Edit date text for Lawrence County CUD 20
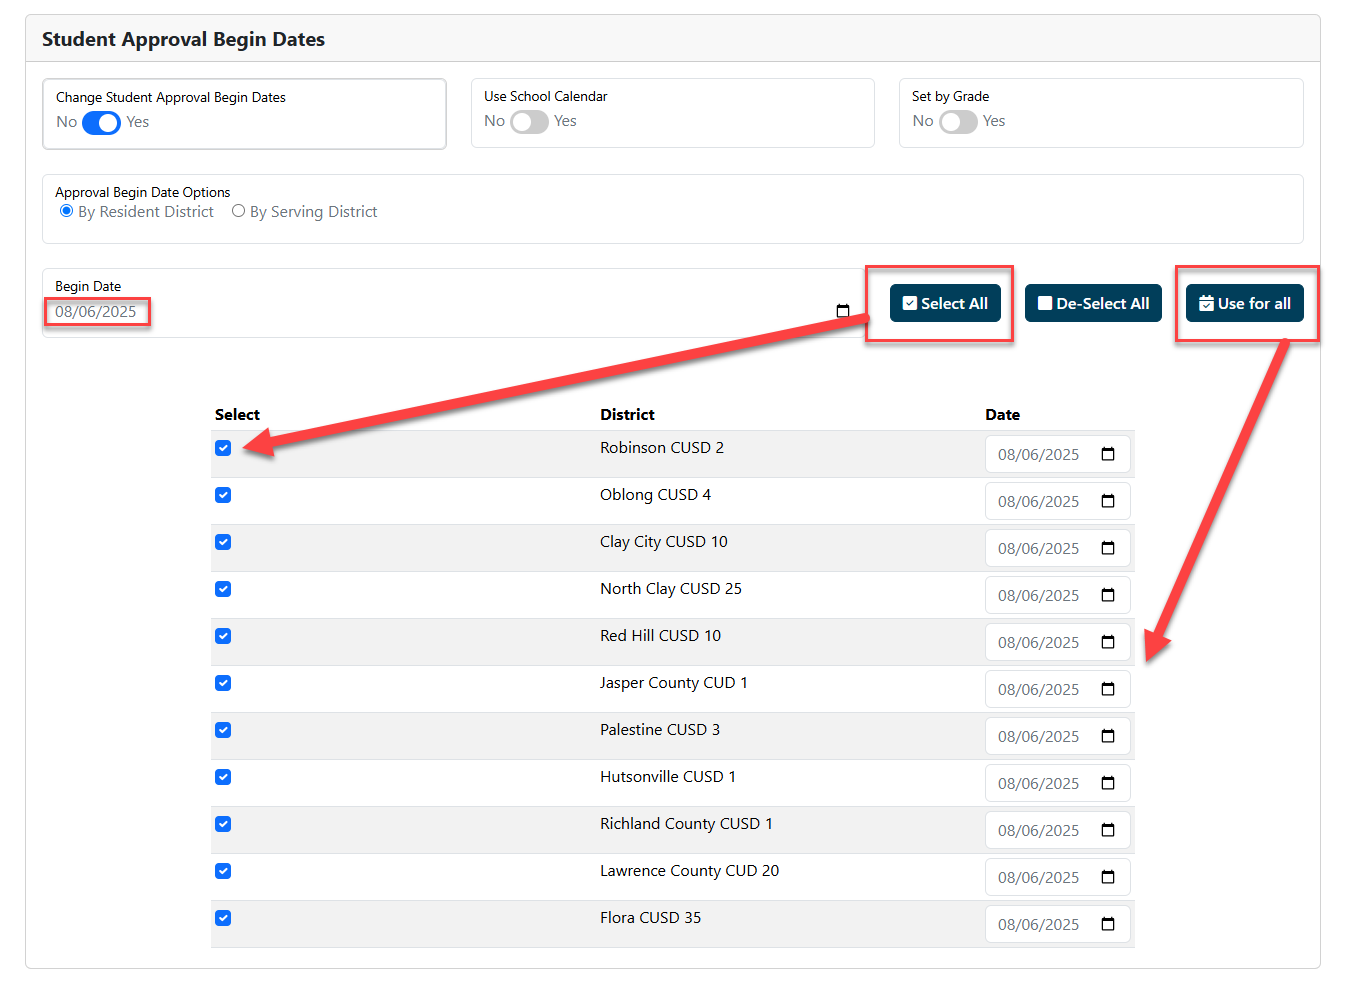Image resolution: width=1352 pixels, height=986 pixels. [x=1038, y=877]
